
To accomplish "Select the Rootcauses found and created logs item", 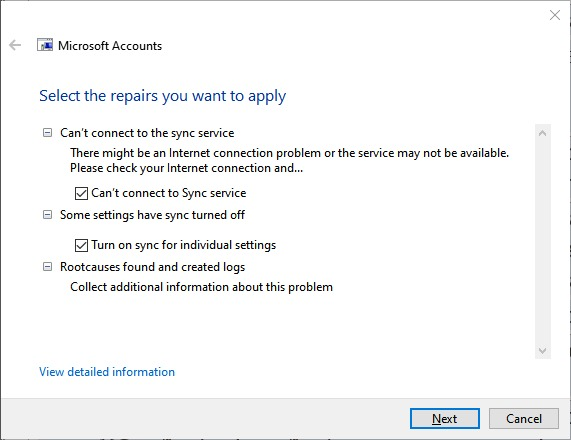I will [152, 267].
